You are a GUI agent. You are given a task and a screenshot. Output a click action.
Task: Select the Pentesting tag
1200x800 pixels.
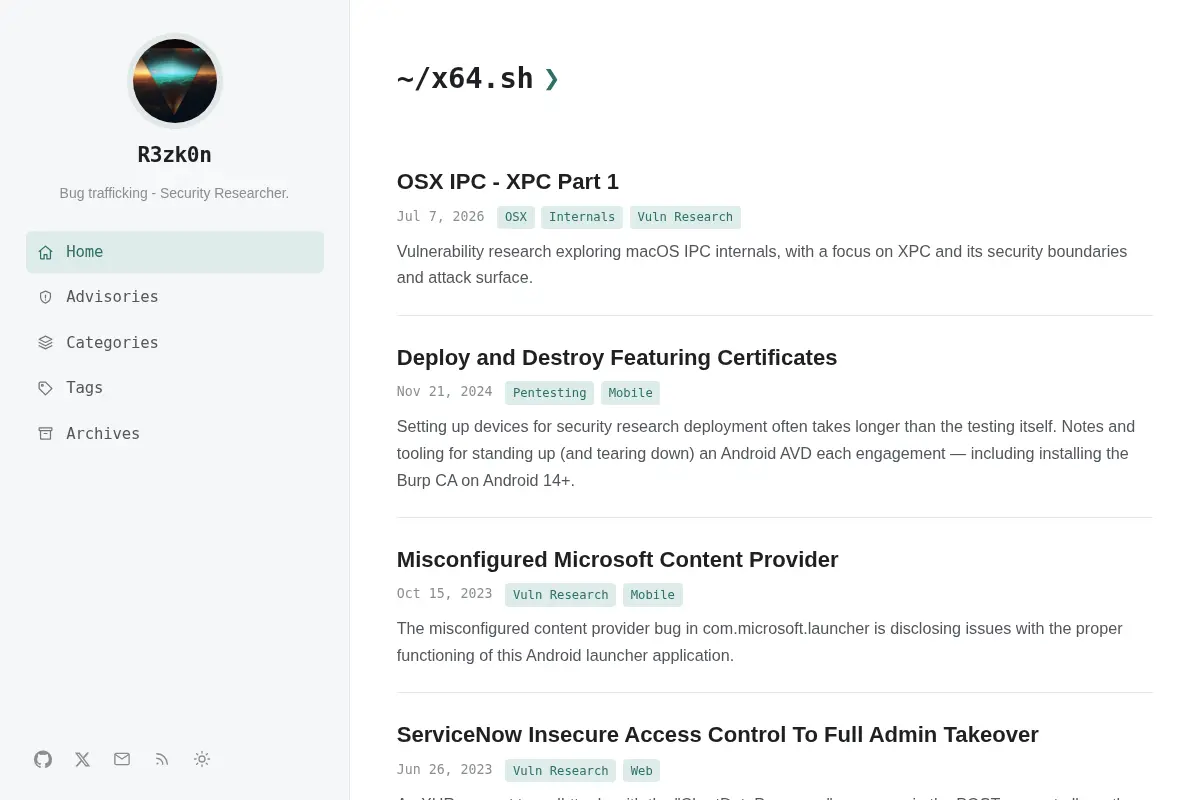point(550,393)
